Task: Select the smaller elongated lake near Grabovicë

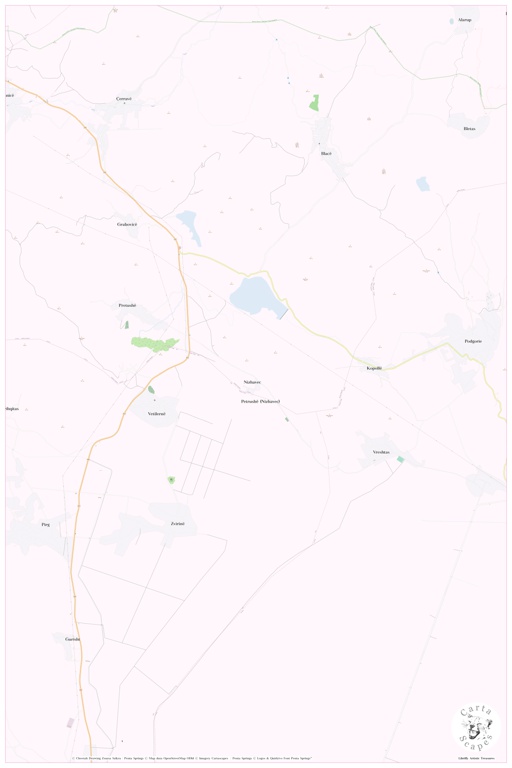Action: click(189, 227)
